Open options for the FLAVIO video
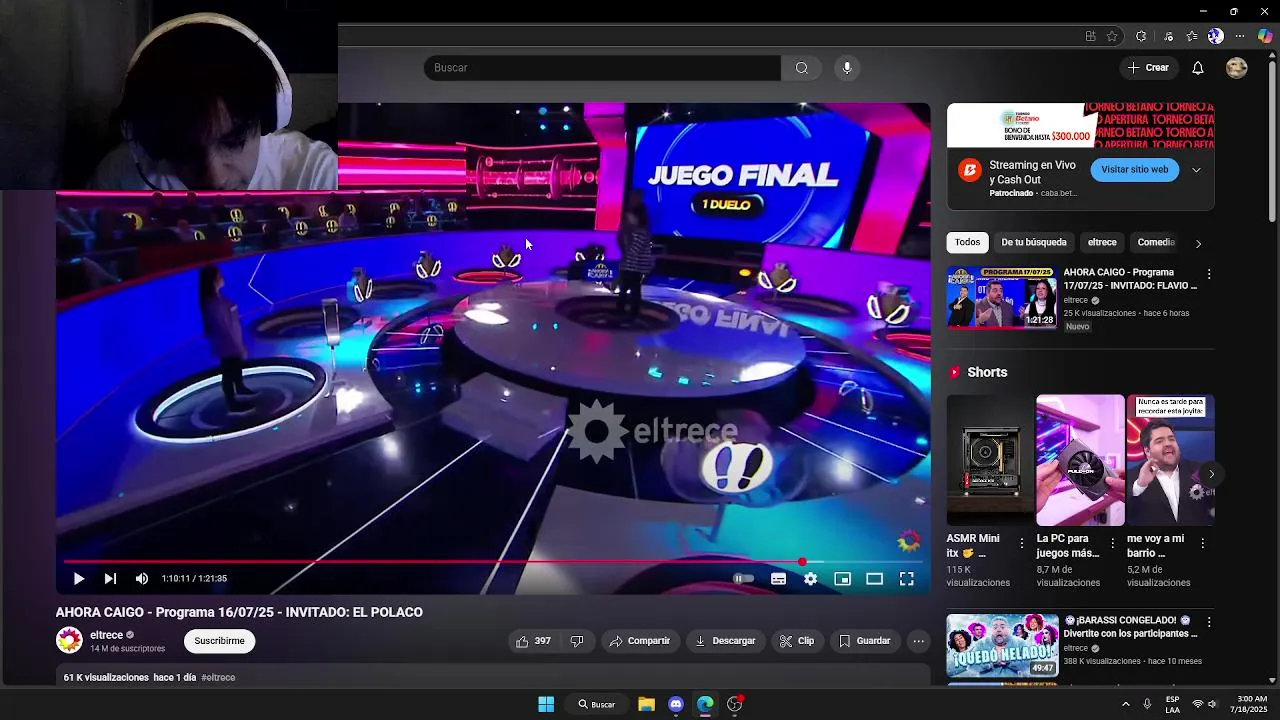Viewport: 1280px width, 720px height. (1209, 274)
